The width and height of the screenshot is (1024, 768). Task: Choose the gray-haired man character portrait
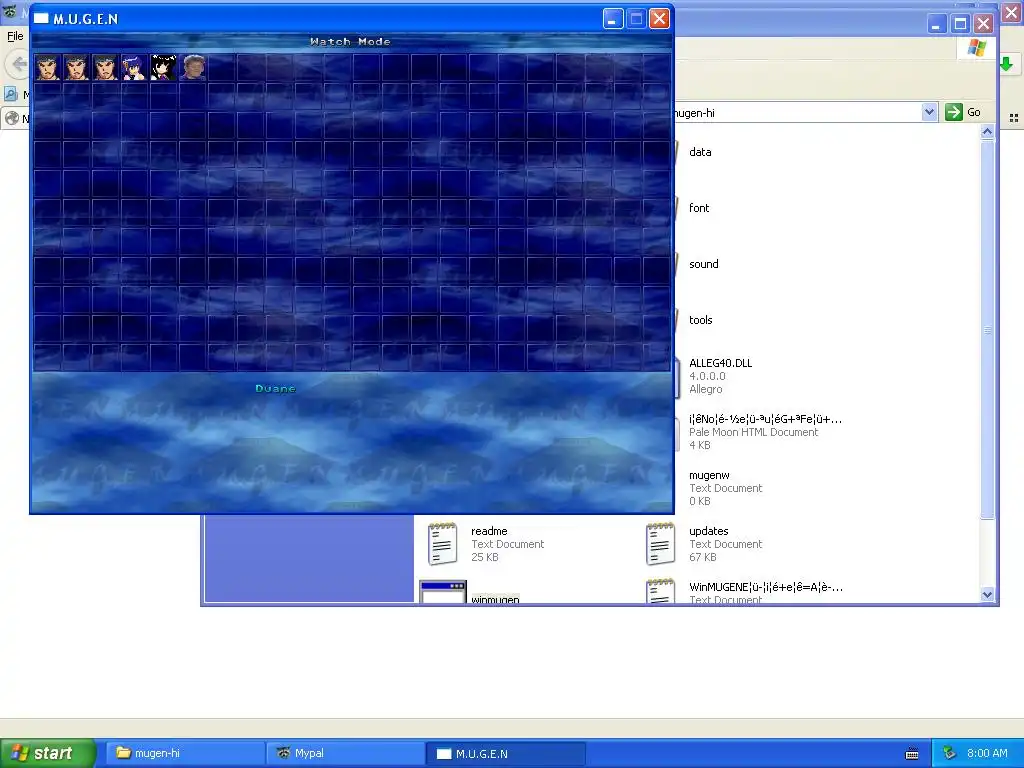[193, 68]
